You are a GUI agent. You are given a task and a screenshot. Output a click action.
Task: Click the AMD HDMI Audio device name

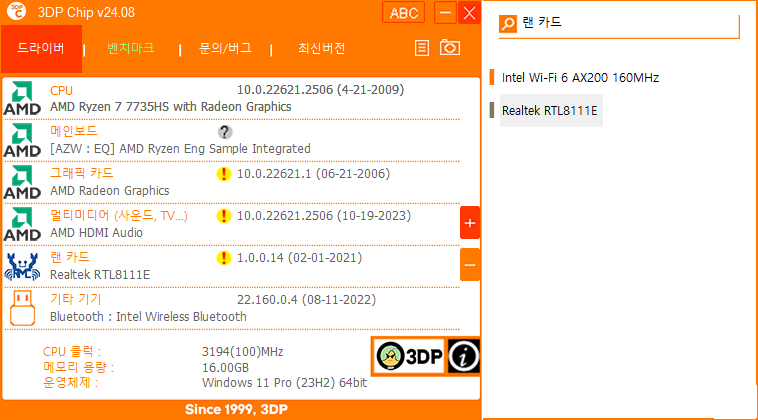point(97,233)
